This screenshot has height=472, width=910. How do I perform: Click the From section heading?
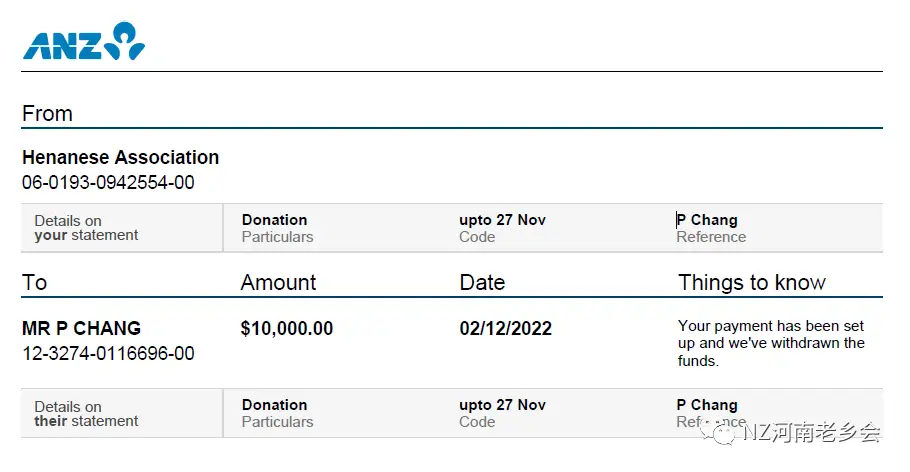pyautogui.click(x=47, y=113)
